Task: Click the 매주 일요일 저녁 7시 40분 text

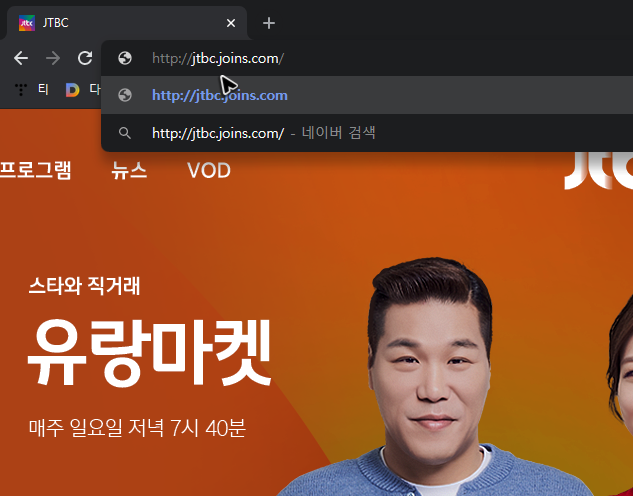Action: tap(137, 428)
